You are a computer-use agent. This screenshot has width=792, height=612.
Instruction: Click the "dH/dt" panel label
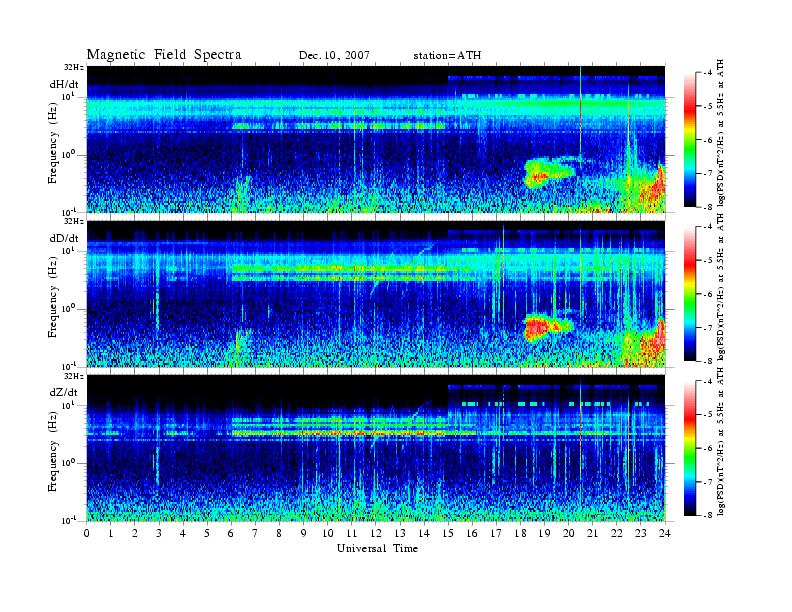64,84
